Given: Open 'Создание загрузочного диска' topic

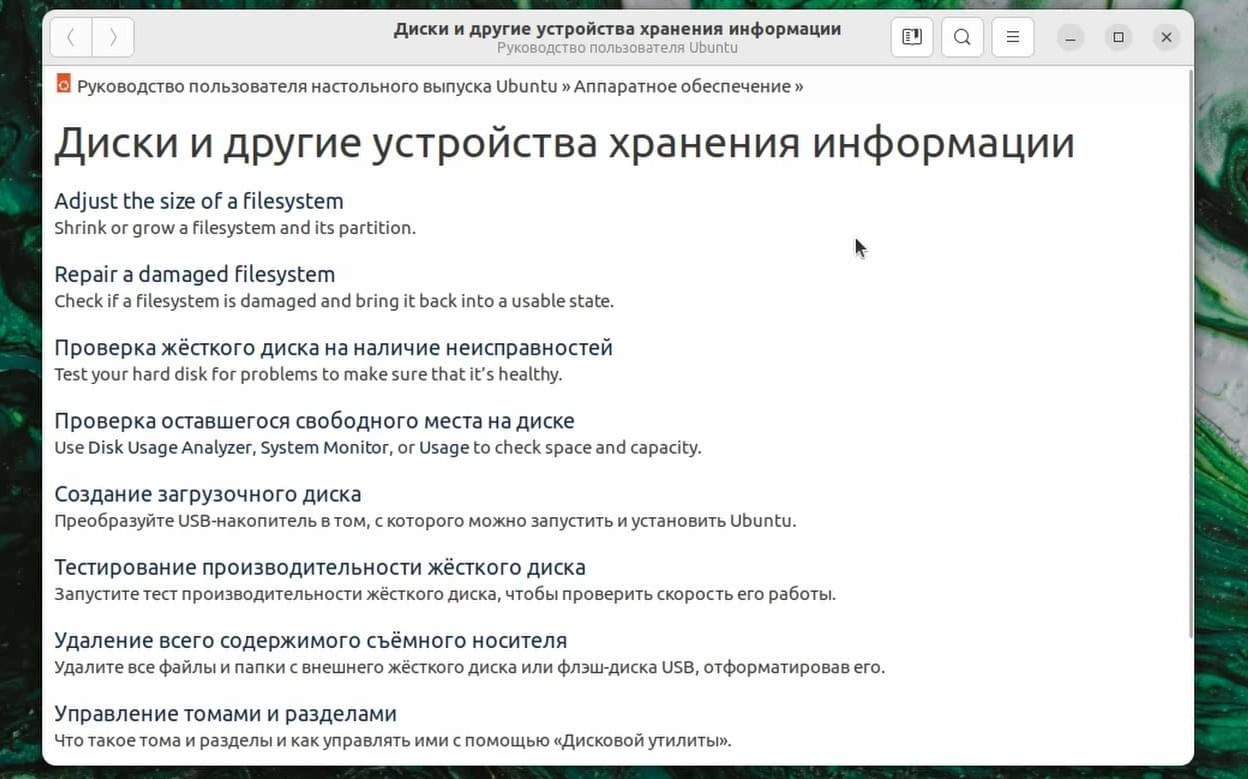Looking at the screenshot, I should click(208, 494).
